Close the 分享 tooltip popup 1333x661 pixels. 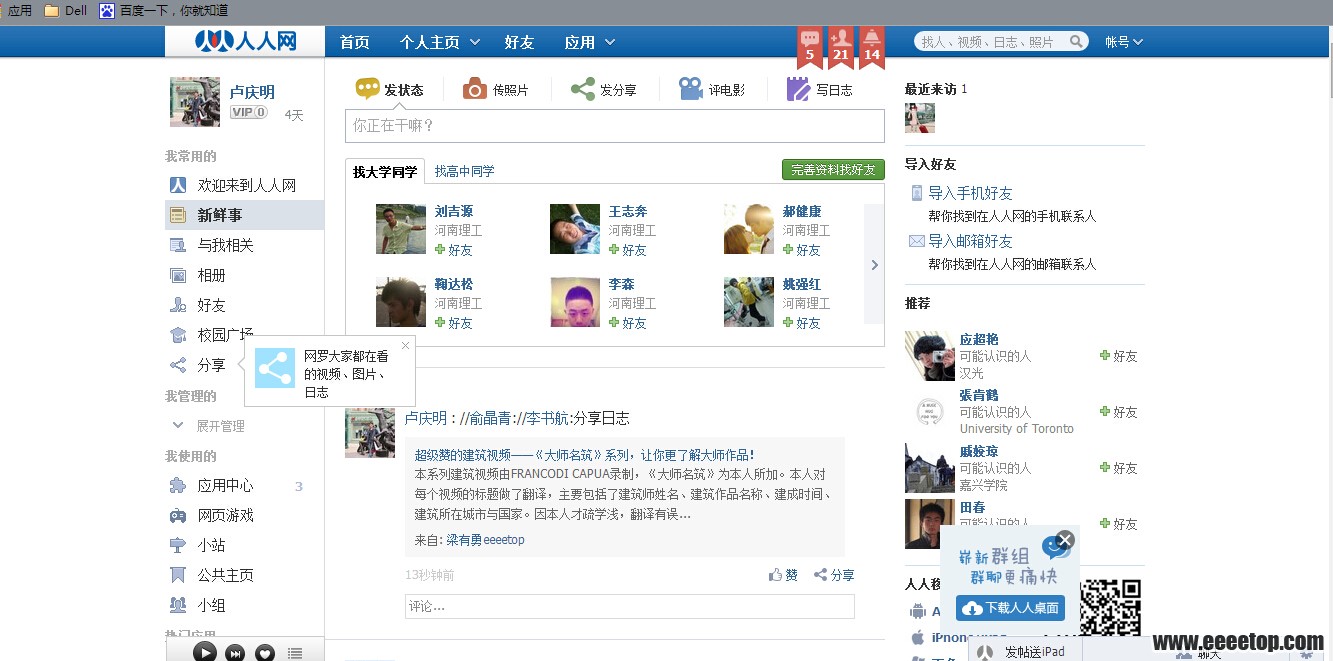click(405, 345)
